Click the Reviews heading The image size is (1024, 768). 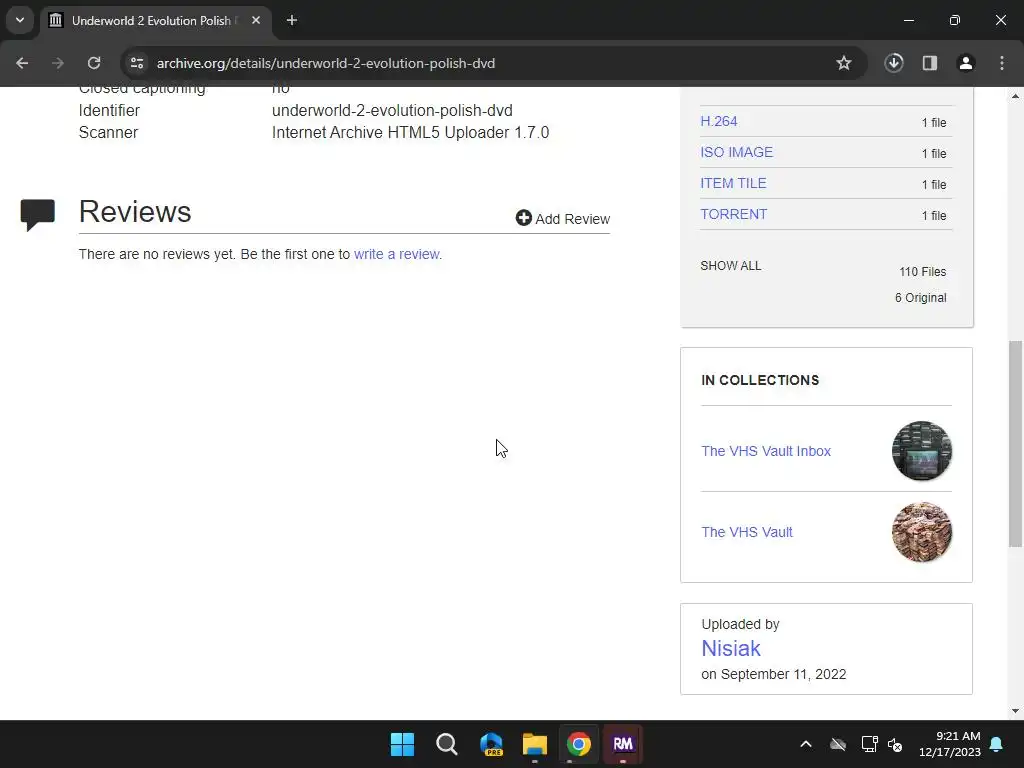coord(135,212)
